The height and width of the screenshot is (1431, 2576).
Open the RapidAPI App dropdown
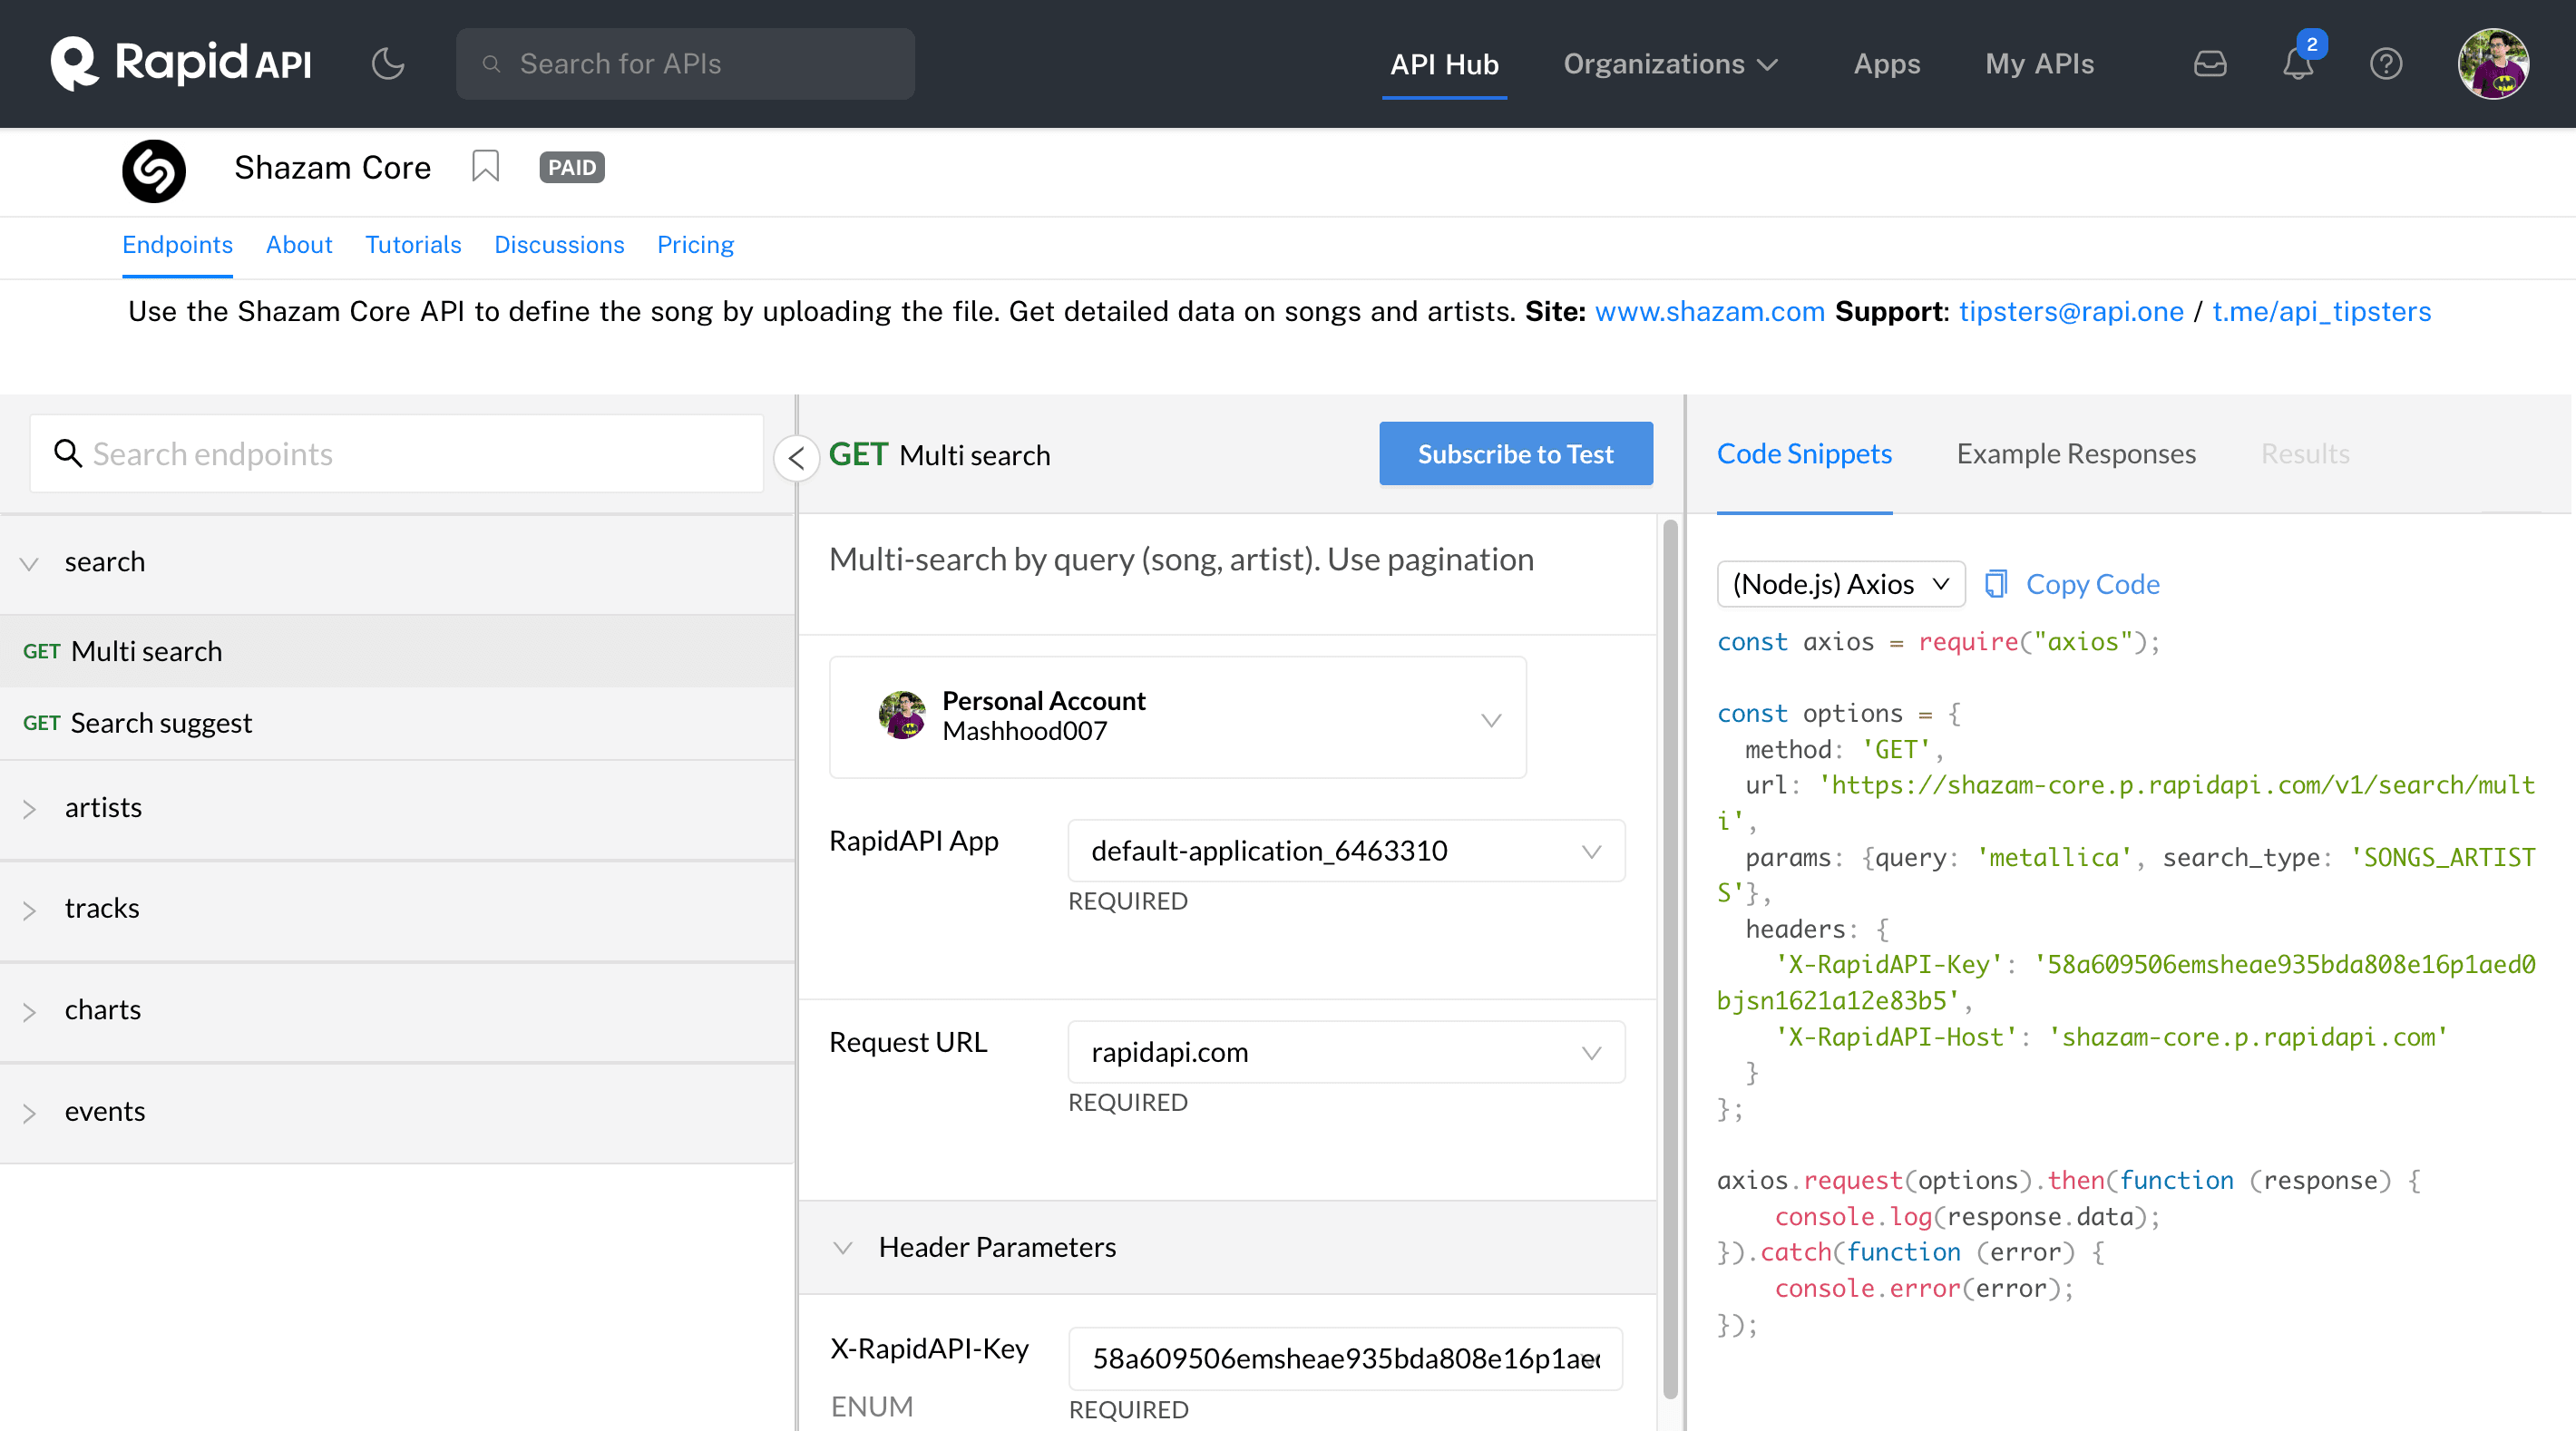(1346, 850)
